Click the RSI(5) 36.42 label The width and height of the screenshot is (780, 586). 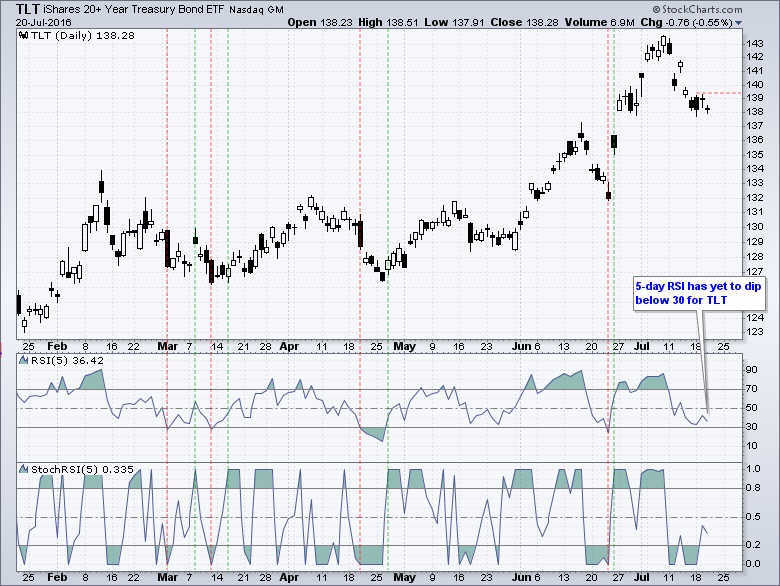point(67,360)
